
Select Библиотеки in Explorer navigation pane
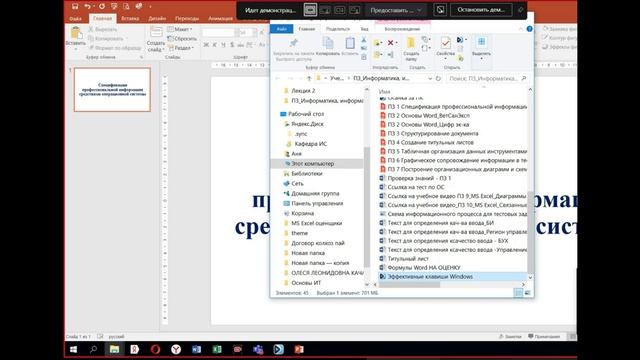(x=307, y=173)
